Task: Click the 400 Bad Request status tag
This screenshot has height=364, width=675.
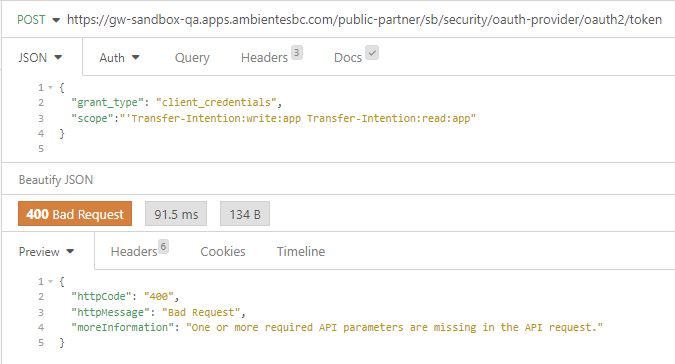Action: pyautogui.click(x=75, y=214)
